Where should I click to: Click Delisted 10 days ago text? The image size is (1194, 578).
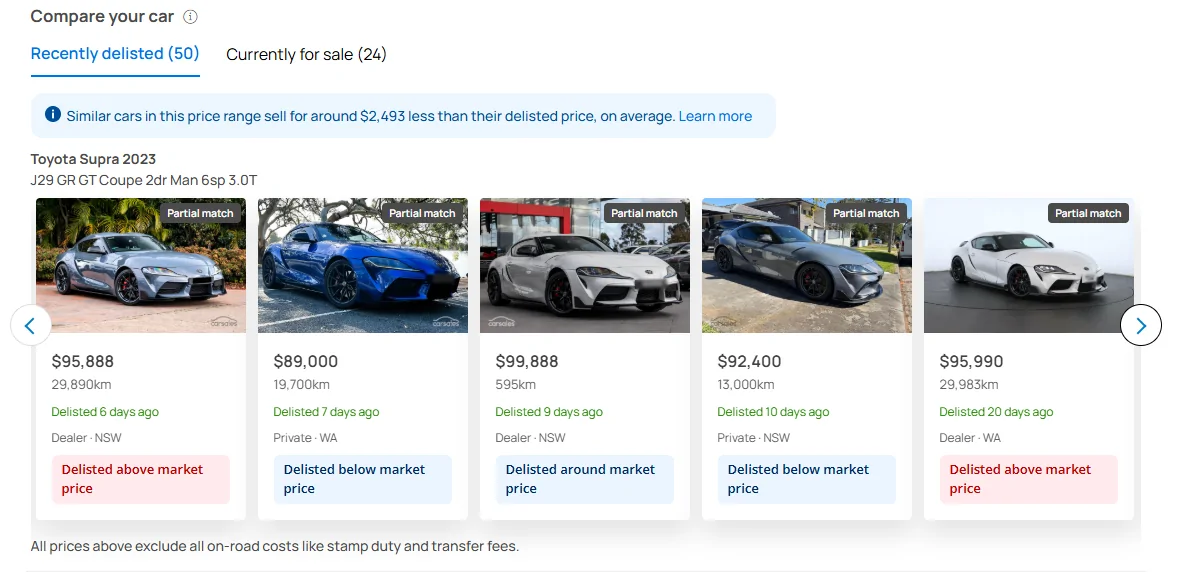(x=773, y=412)
